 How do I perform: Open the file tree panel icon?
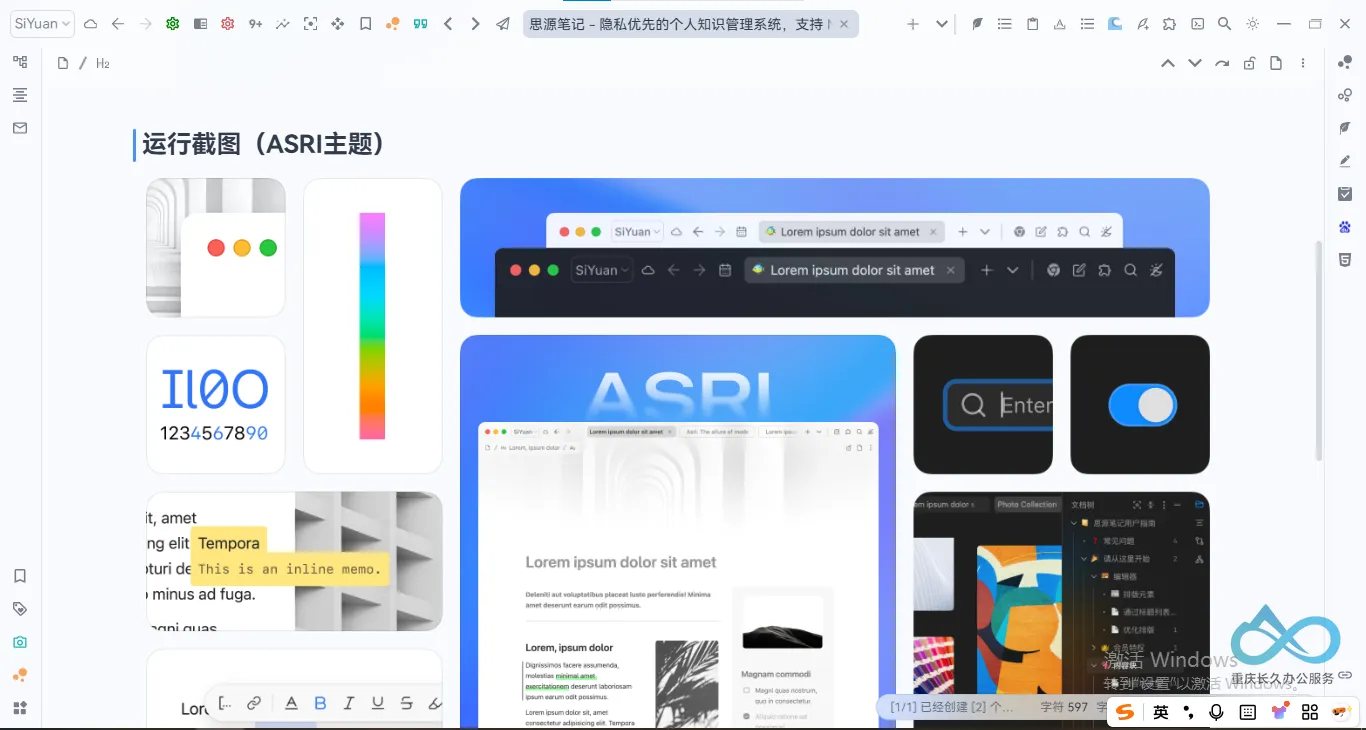coord(20,62)
